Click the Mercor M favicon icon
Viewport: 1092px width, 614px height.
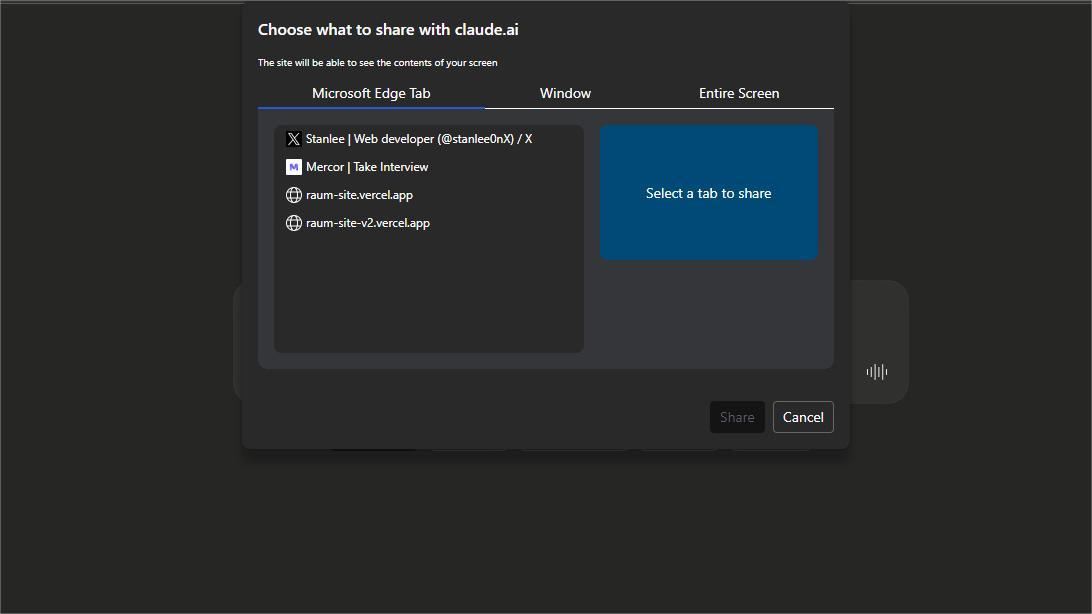click(294, 167)
